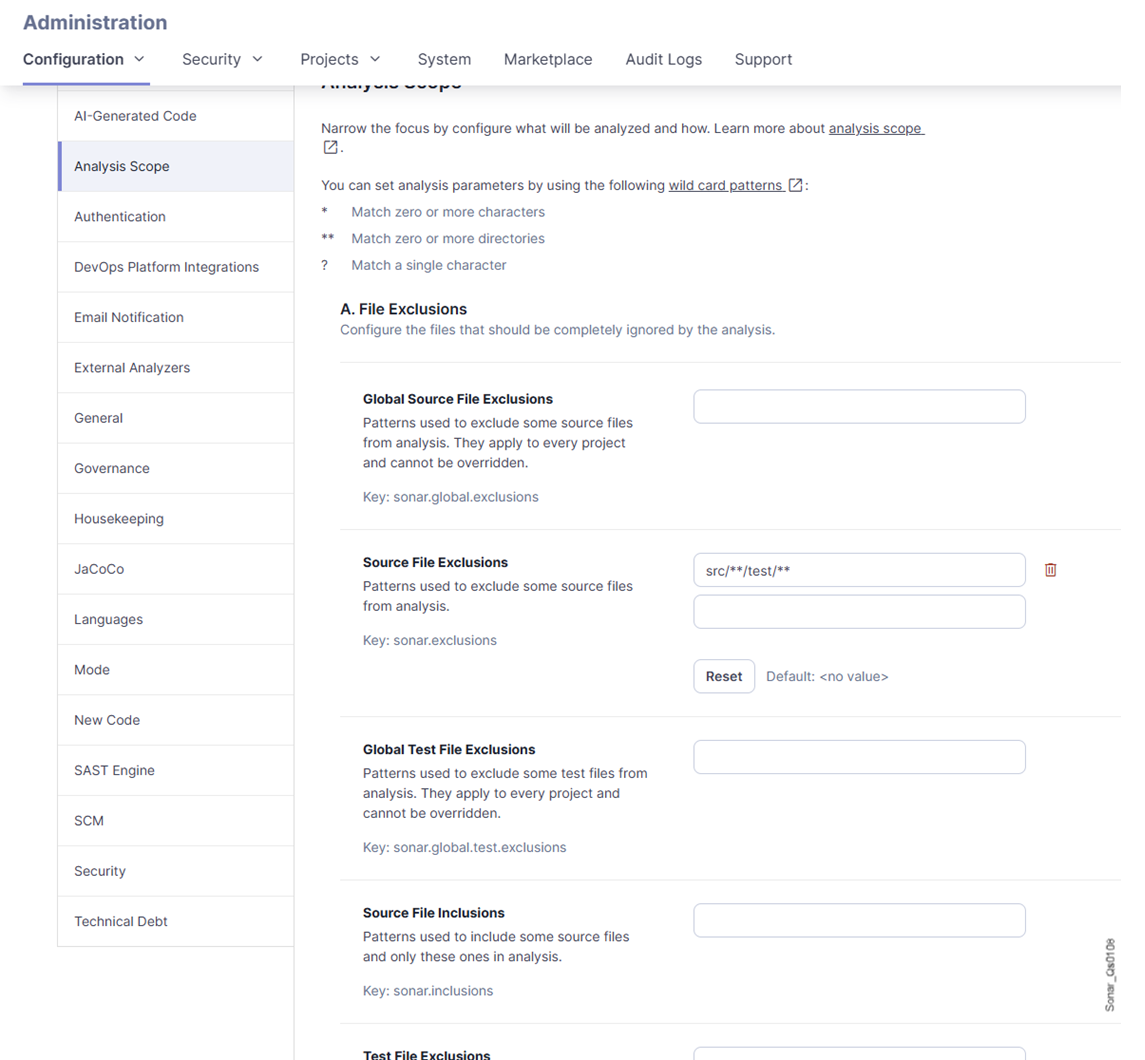Expand the Configuration dropdown menu
Viewport: 1145px width, 1060px height.
click(85, 59)
